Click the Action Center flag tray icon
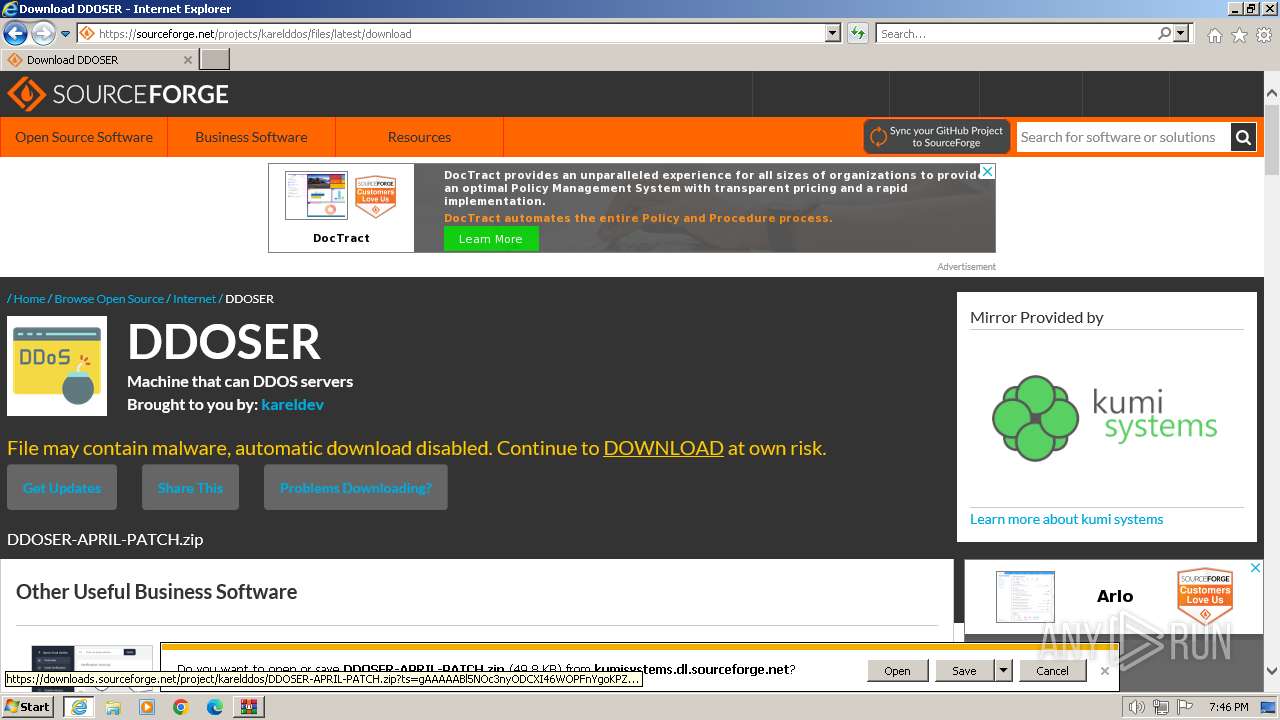 pyautogui.click(x=1185, y=707)
